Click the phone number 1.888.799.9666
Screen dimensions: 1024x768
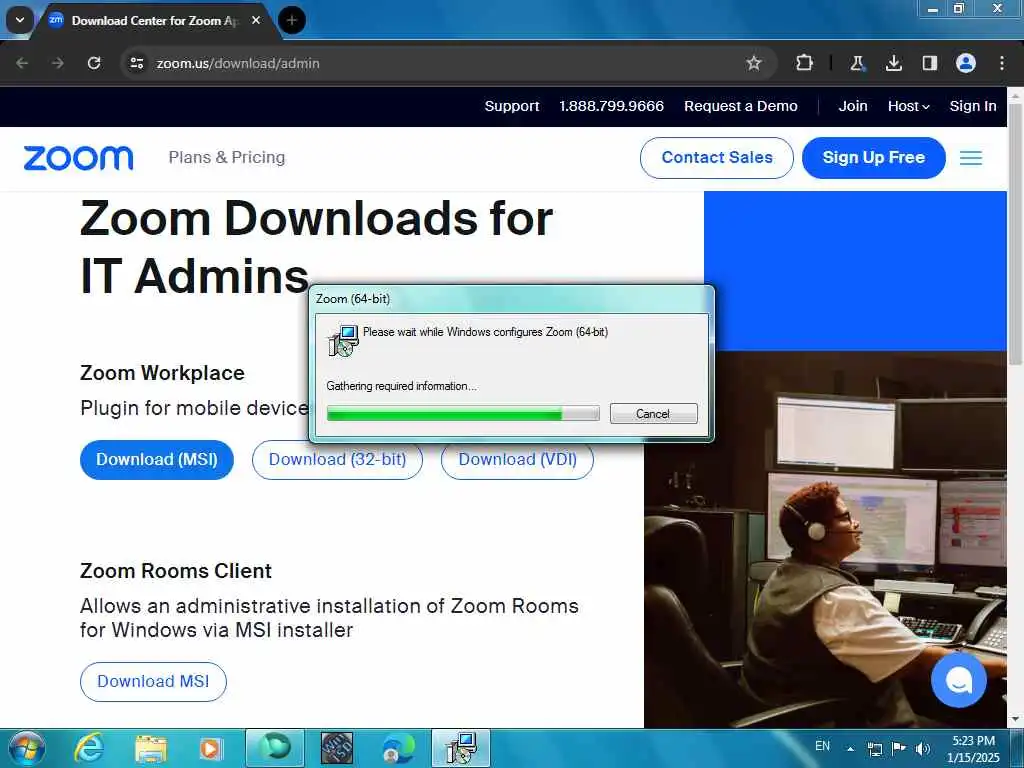pos(611,106)
